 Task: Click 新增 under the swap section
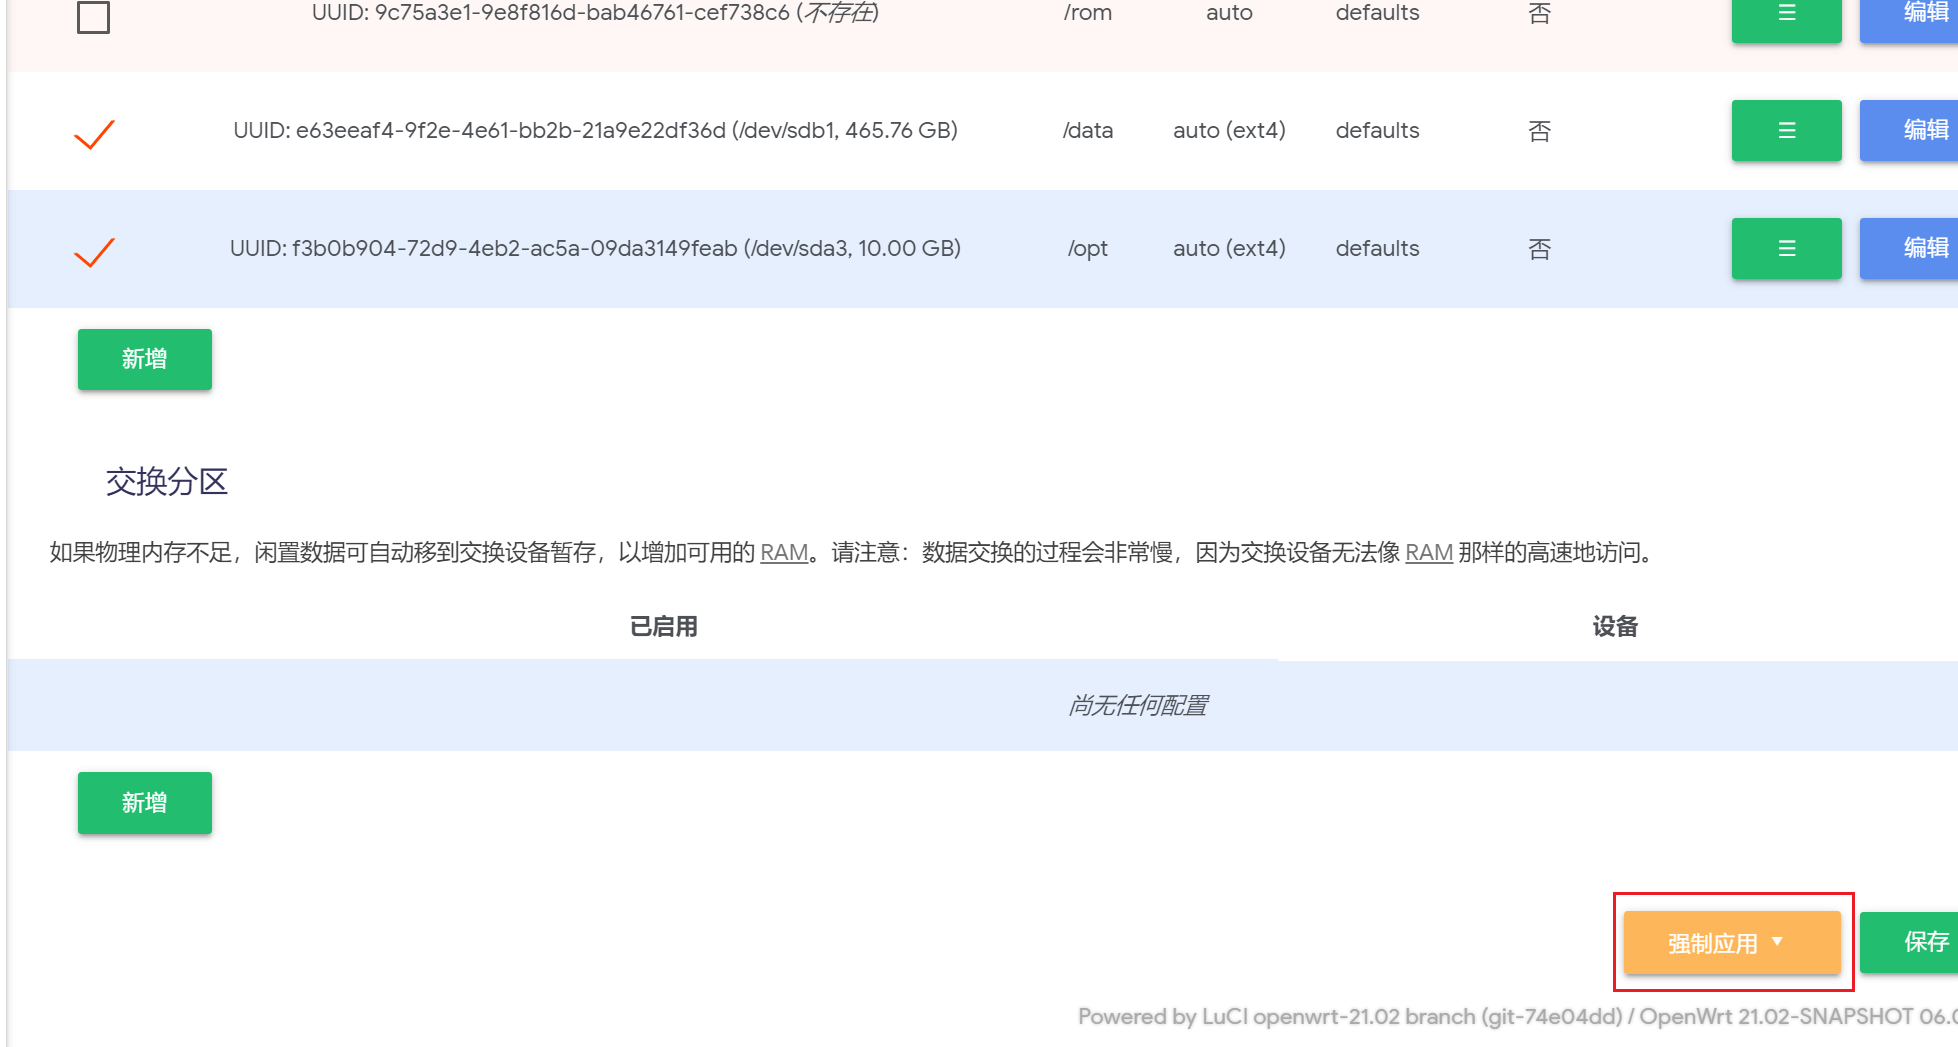coord(144,802)
